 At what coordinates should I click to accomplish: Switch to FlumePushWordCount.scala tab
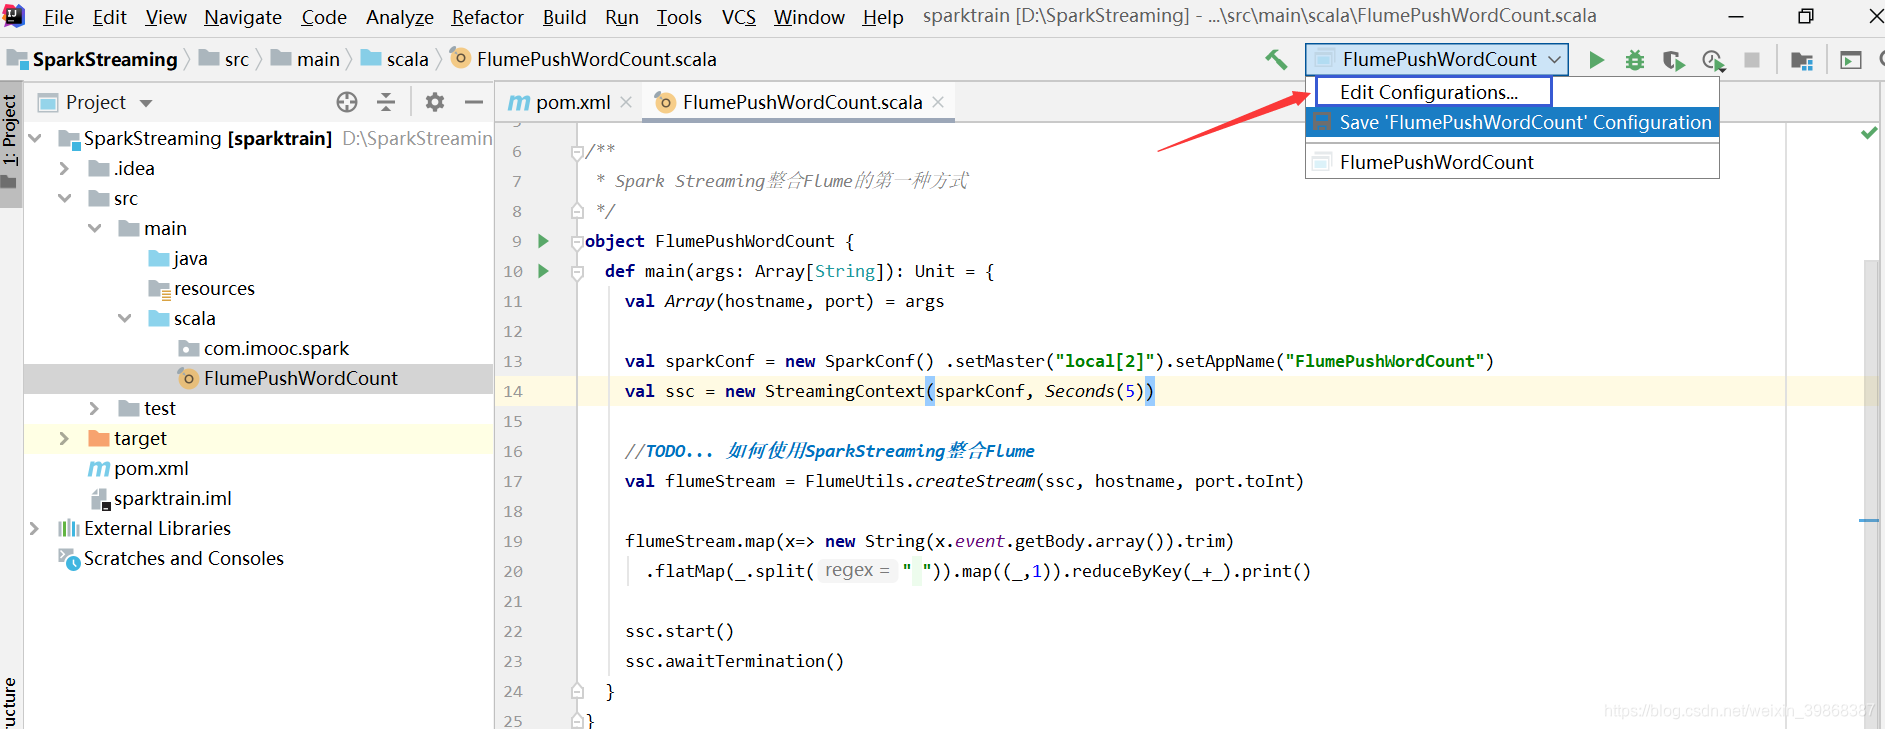coord(802,102)
